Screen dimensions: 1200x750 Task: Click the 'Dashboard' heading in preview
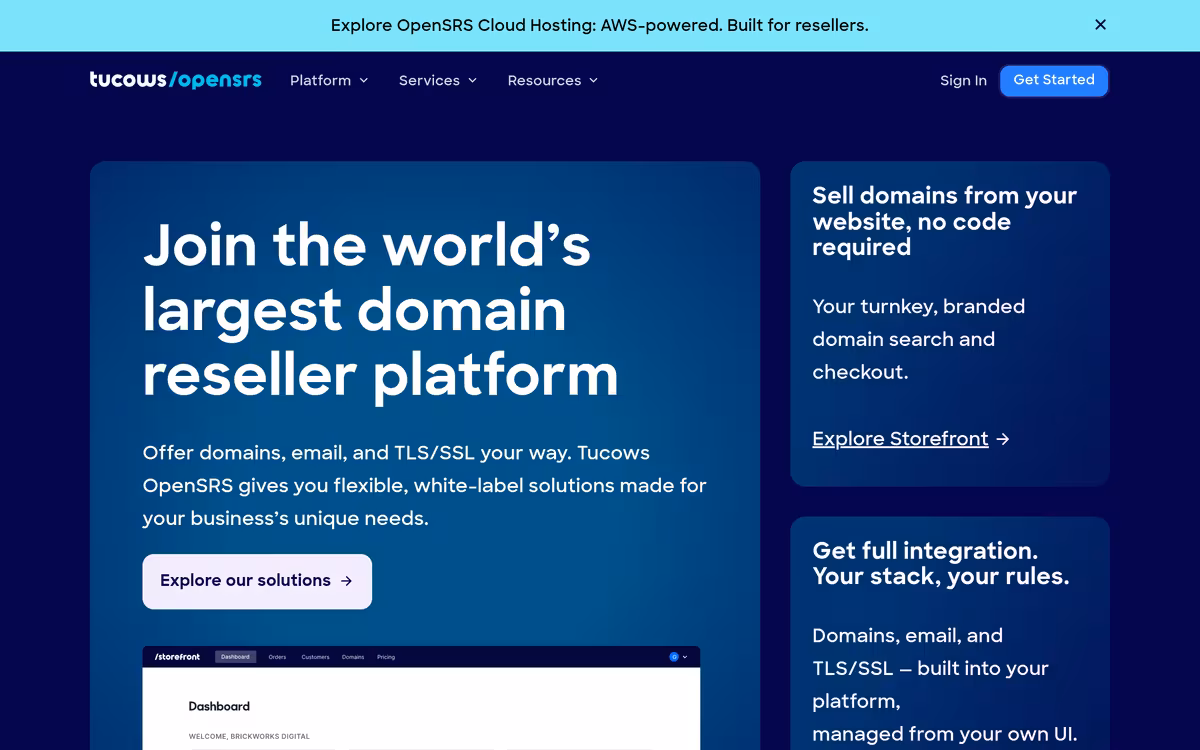click(x=219, y=706)
